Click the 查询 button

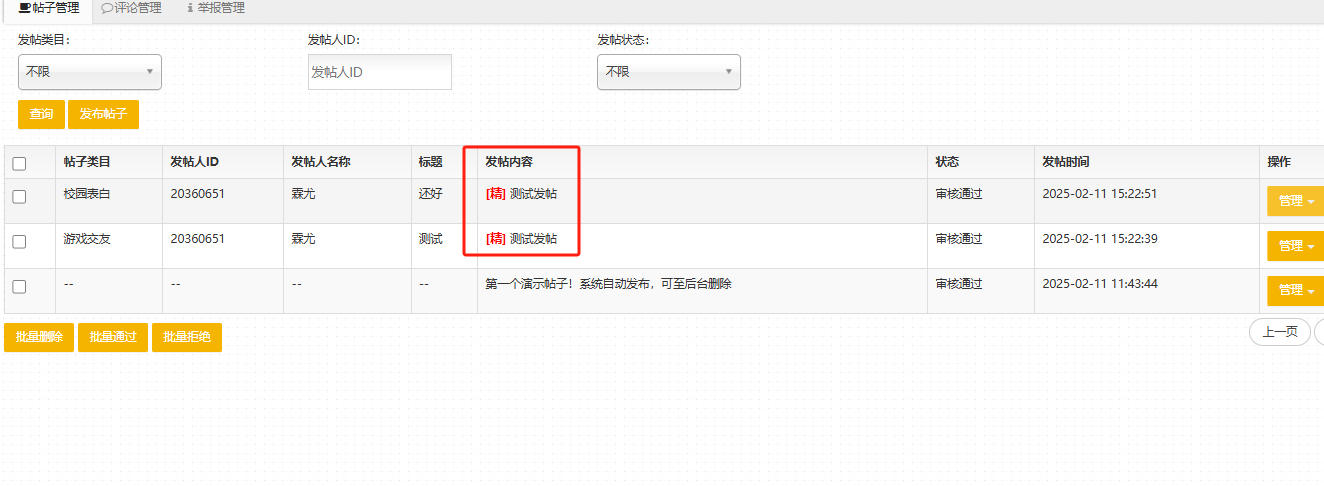(41, 114)
